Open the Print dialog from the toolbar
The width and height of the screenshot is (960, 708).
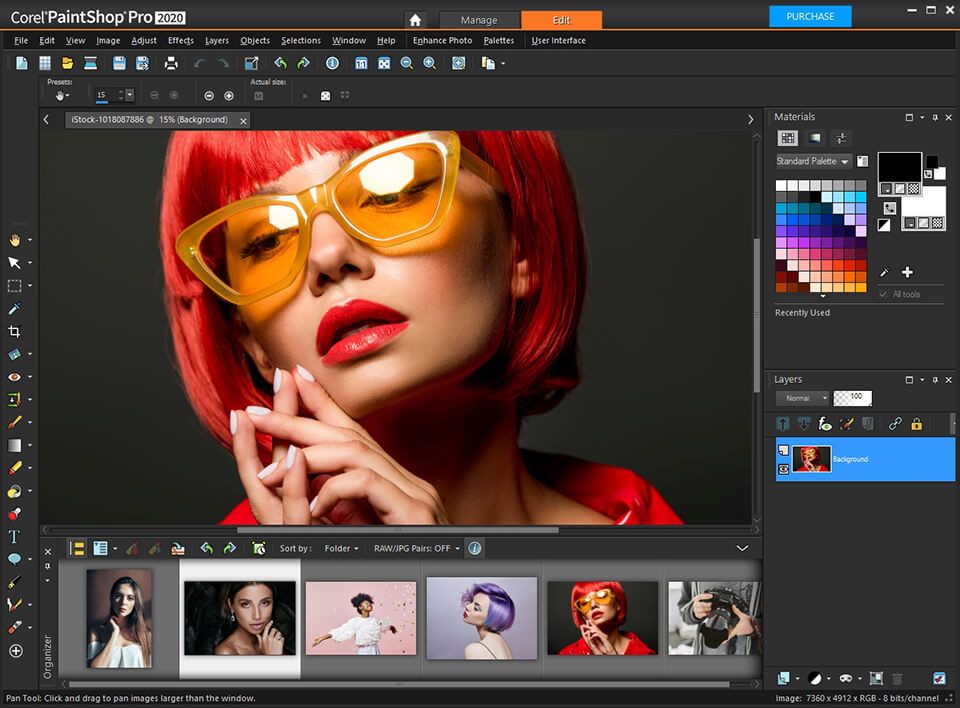coord(171,63)
